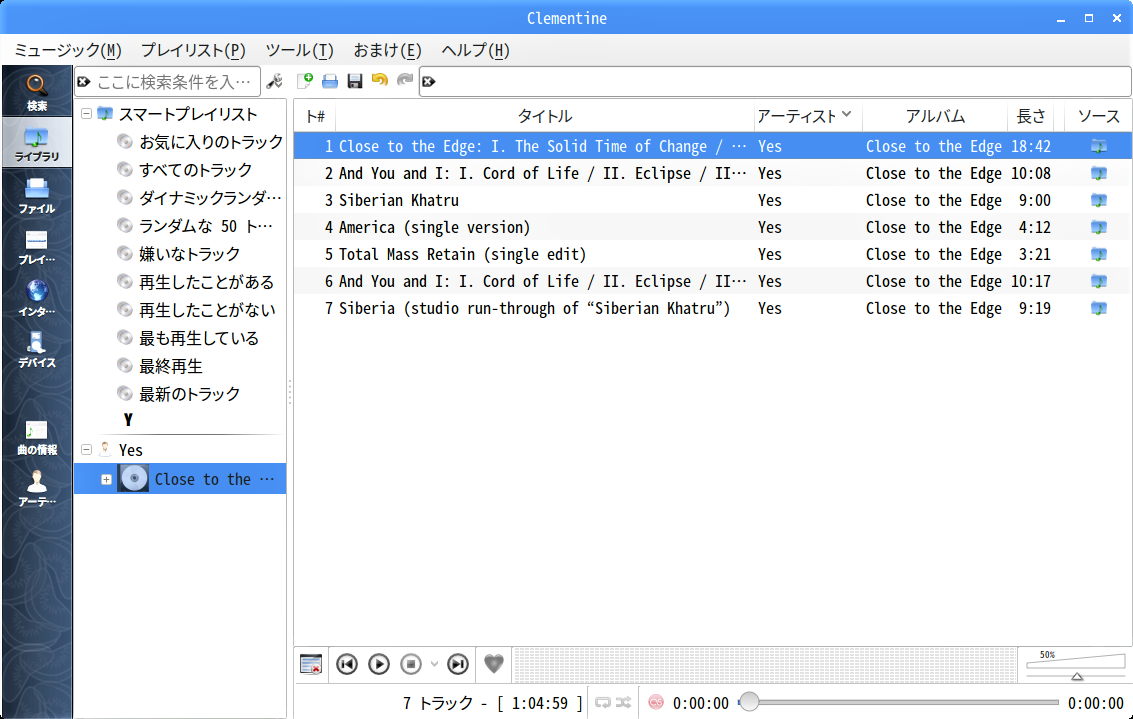Show the アーテ… artist info panel

click(x=37, y=488)
